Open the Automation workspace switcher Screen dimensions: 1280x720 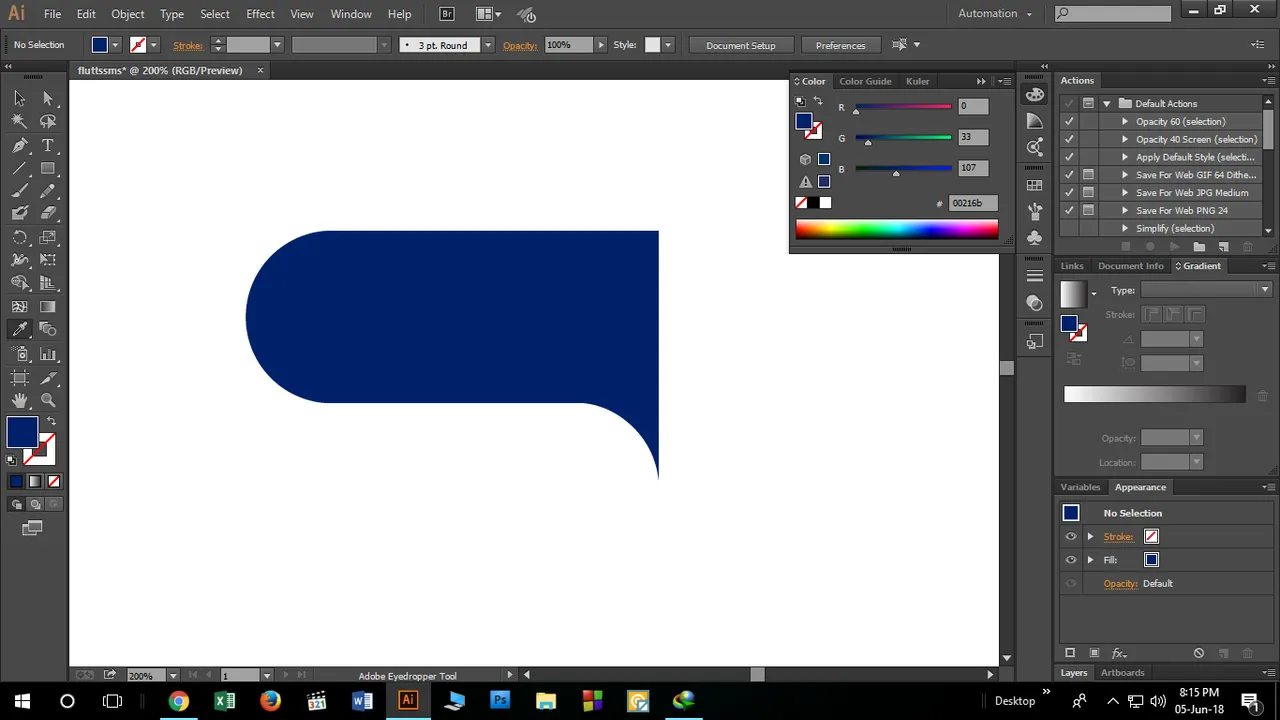[995, 13]
